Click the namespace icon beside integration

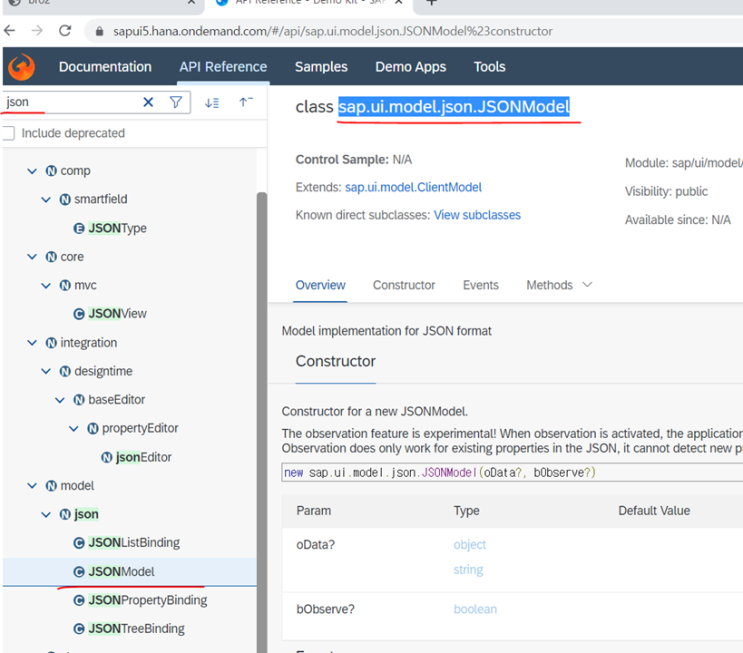point(51,343)
